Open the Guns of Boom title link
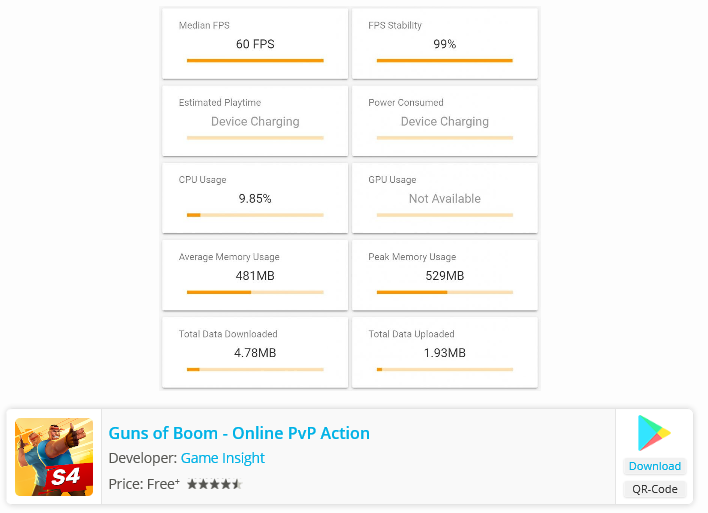 click(x=239, y=433)
